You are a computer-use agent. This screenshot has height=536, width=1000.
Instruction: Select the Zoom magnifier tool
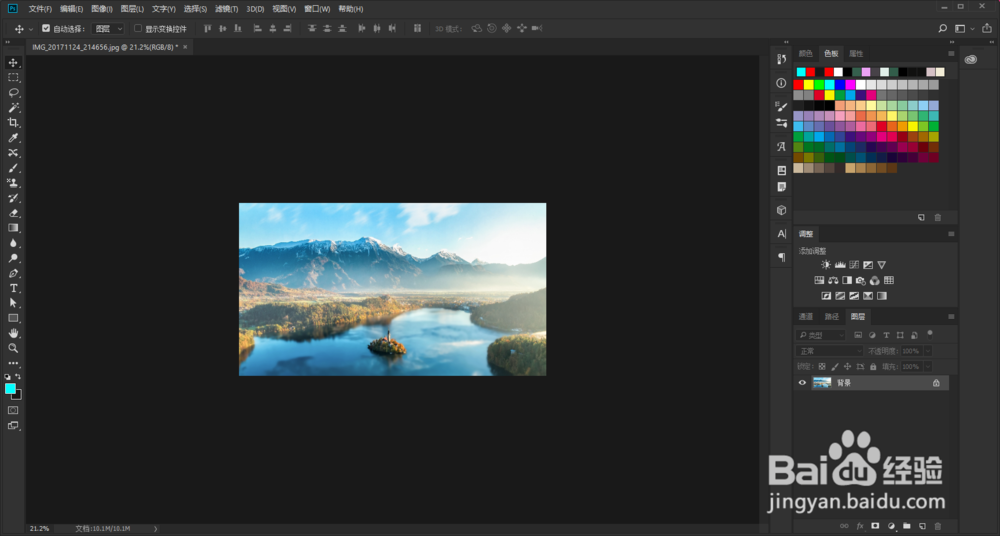[x=13, y=348]
